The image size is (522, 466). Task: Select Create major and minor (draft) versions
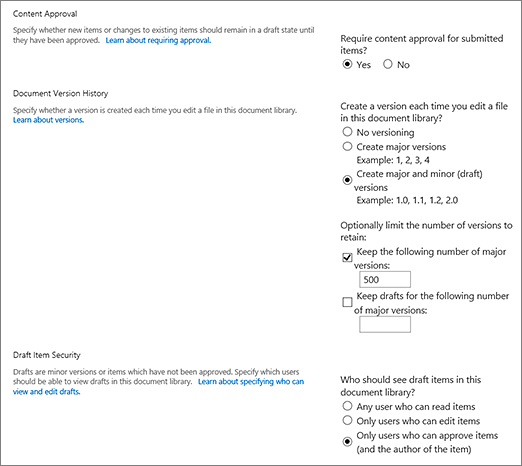point(347,180)
